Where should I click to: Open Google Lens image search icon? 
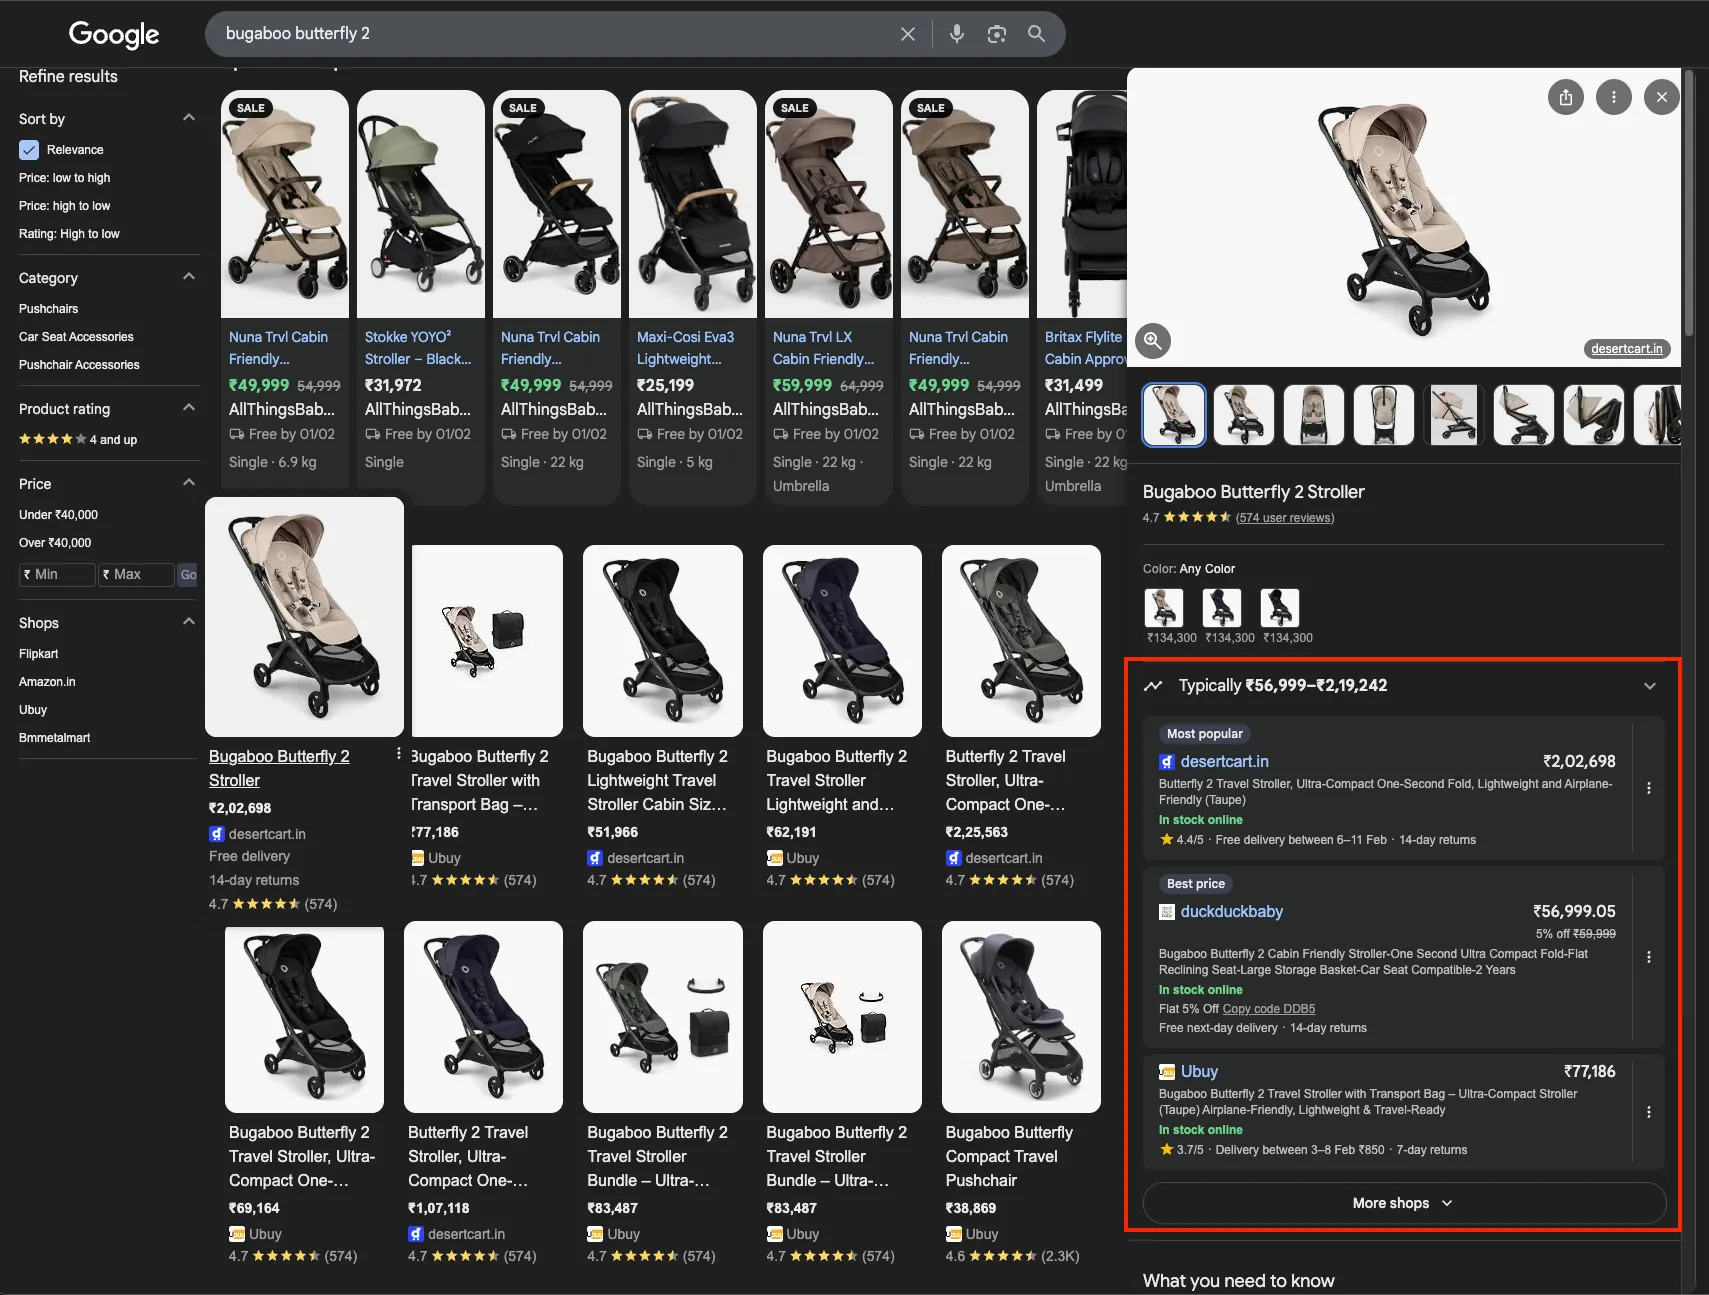tap(997, 34)
